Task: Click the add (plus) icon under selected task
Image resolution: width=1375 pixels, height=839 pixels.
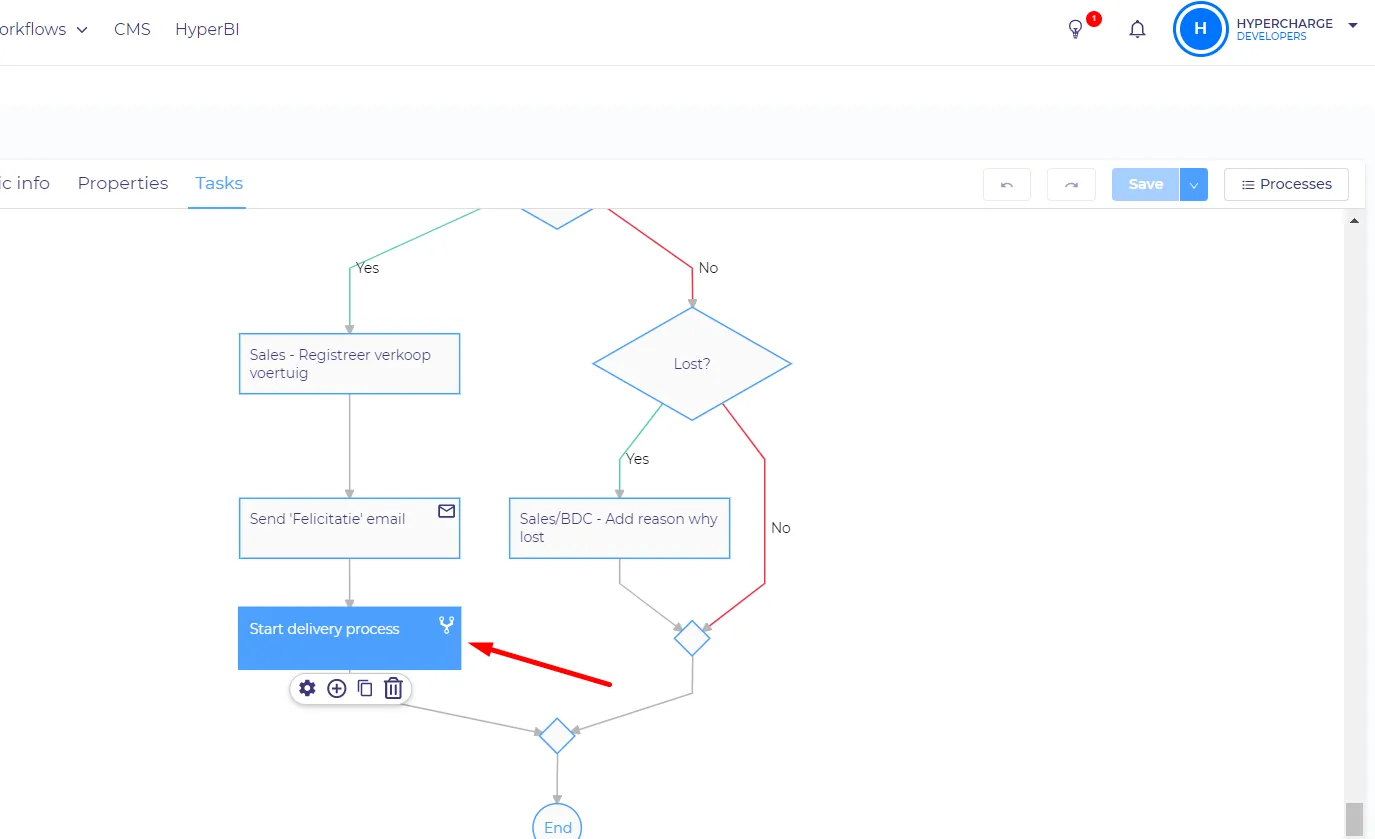Action: (x=337, y=688)
